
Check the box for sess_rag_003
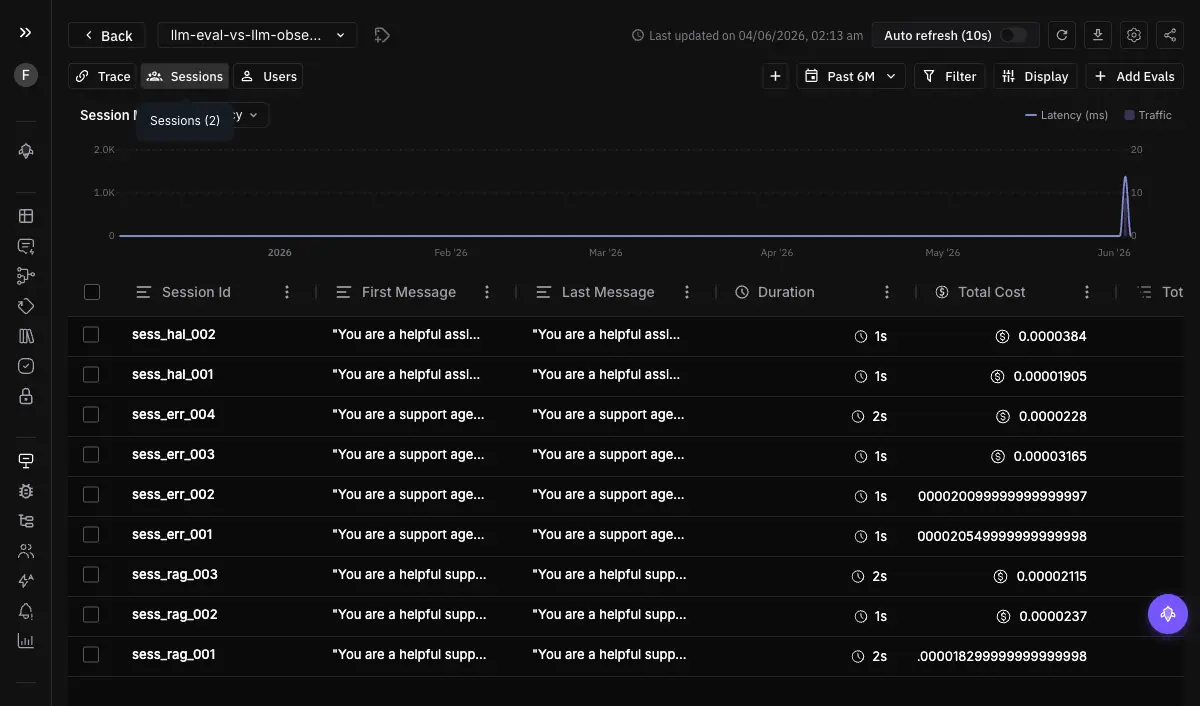[x=91, y=574]
